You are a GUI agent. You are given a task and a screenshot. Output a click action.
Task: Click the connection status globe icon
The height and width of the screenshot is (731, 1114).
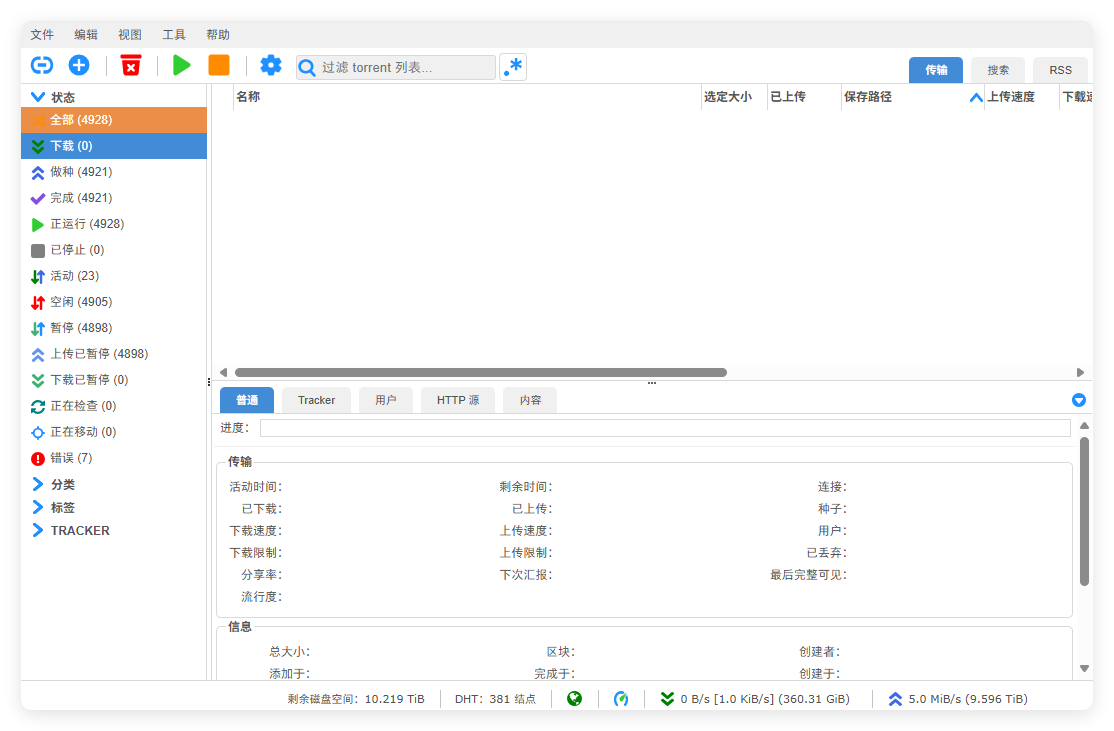point(575,698)
